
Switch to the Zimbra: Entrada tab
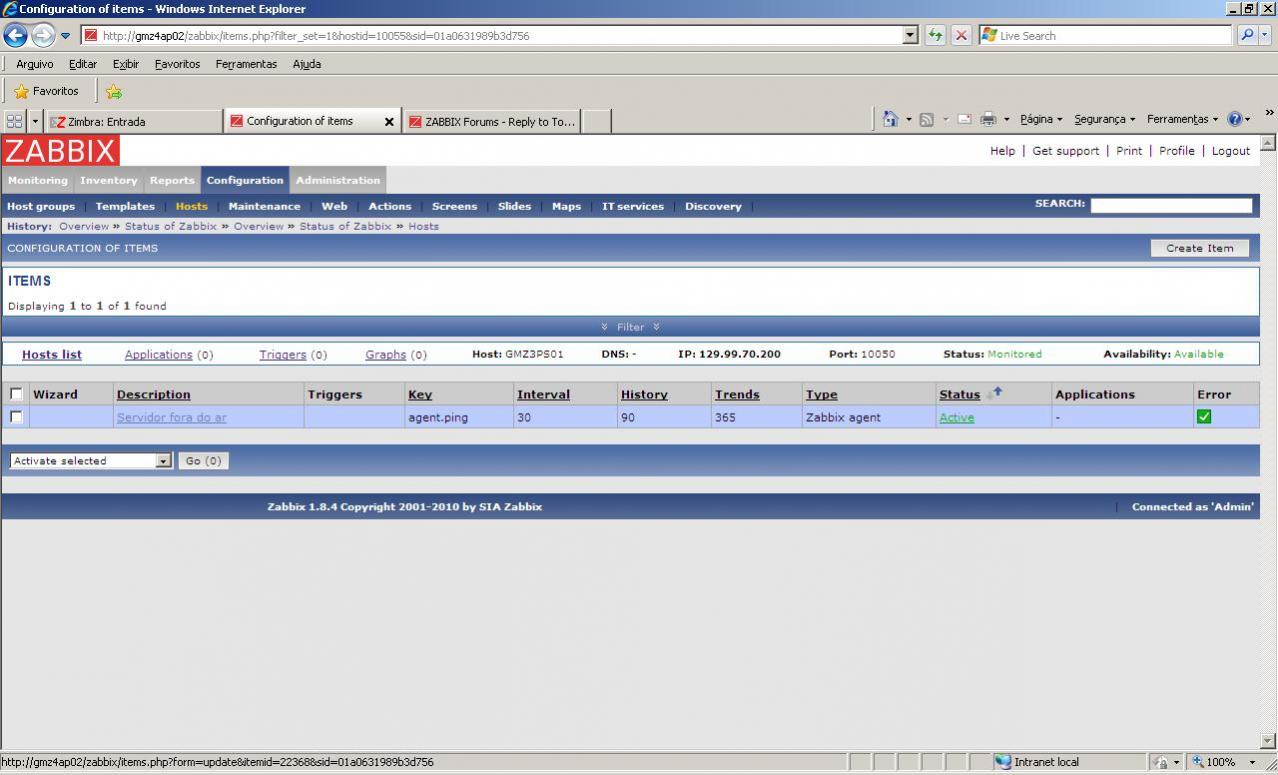[x=134, y=122]
